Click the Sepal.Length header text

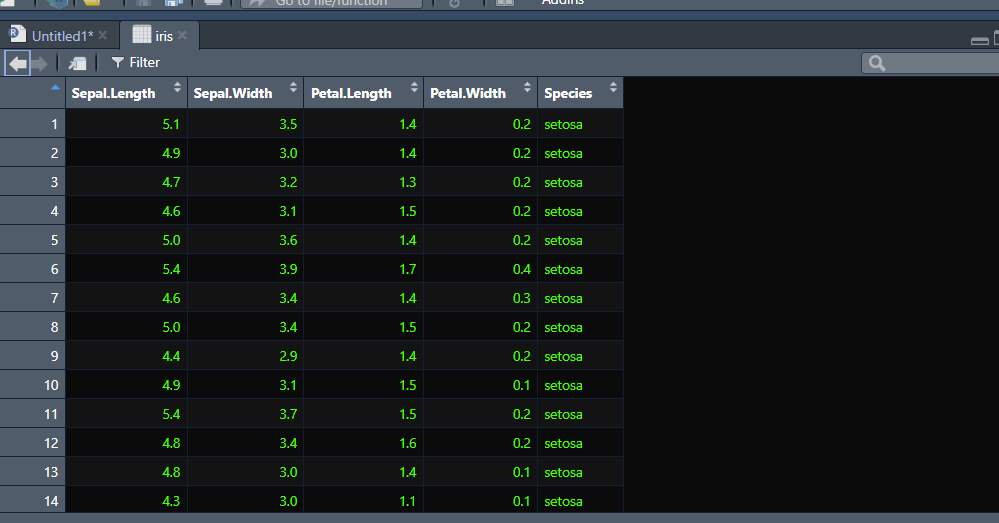pos(113,94)
